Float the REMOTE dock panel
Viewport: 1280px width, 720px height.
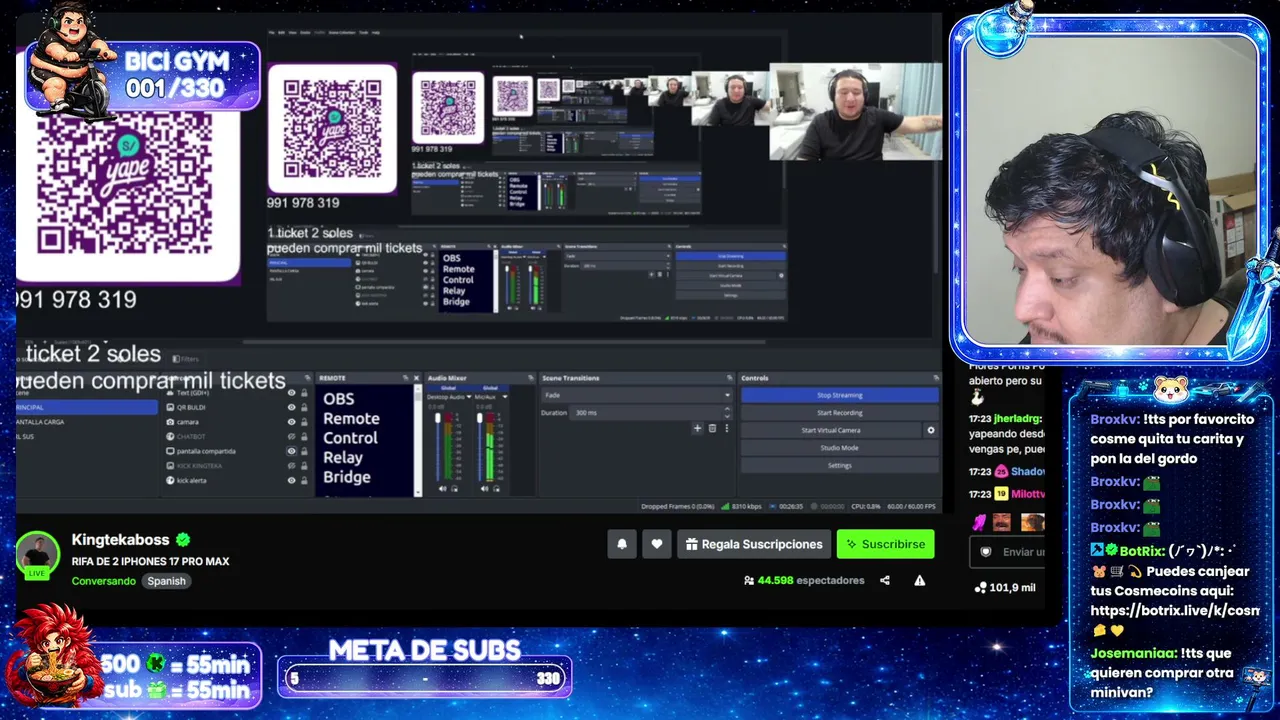[x=405, y=378]
